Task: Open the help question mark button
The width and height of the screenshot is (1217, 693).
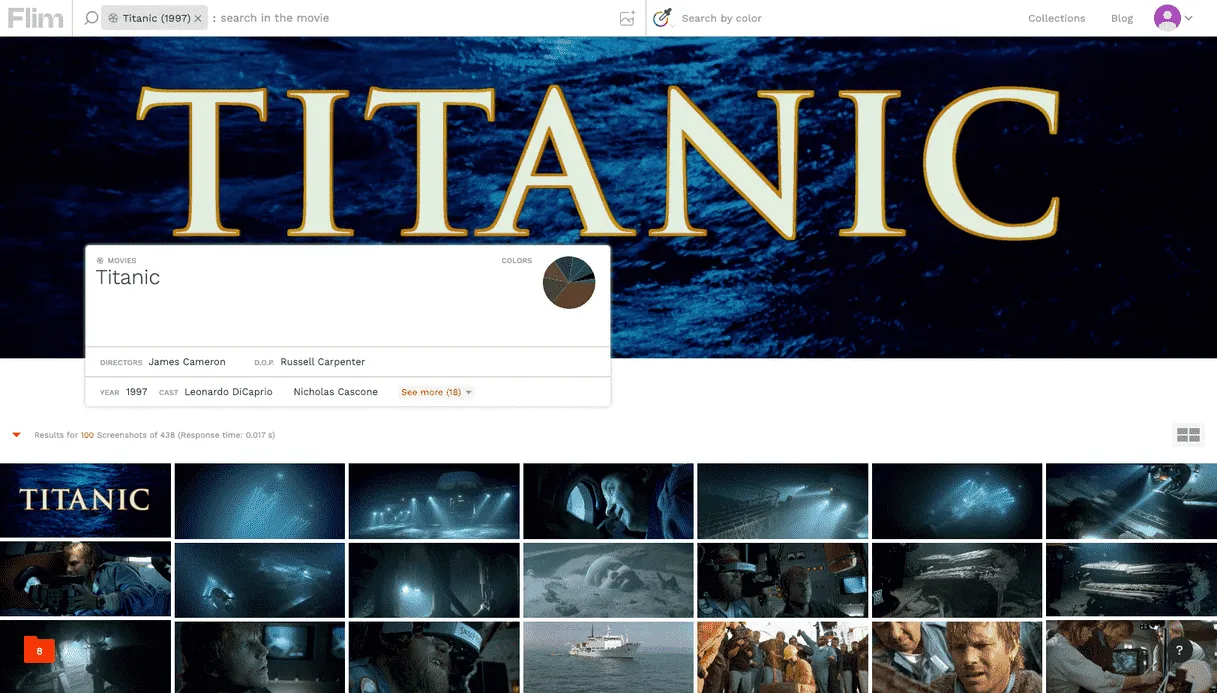Action: 1179,650
